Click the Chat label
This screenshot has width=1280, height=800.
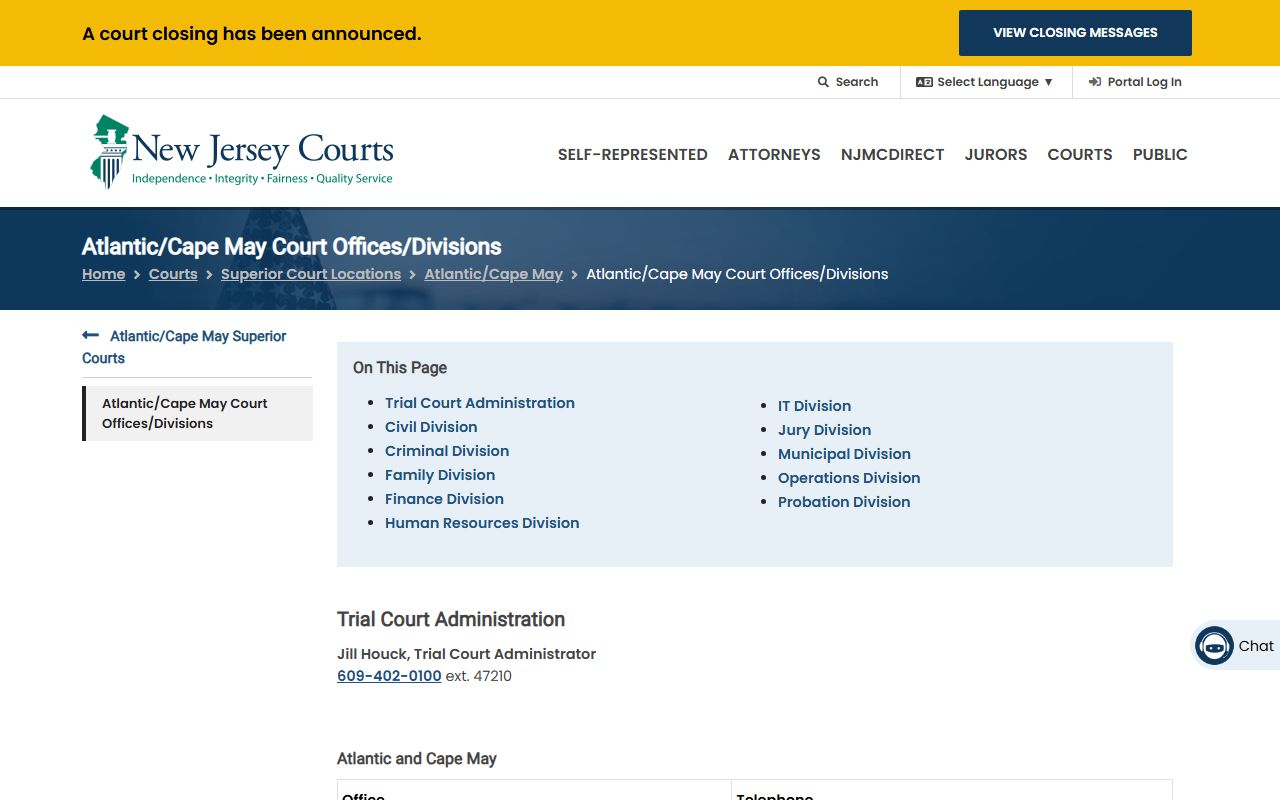point(1256,646)
